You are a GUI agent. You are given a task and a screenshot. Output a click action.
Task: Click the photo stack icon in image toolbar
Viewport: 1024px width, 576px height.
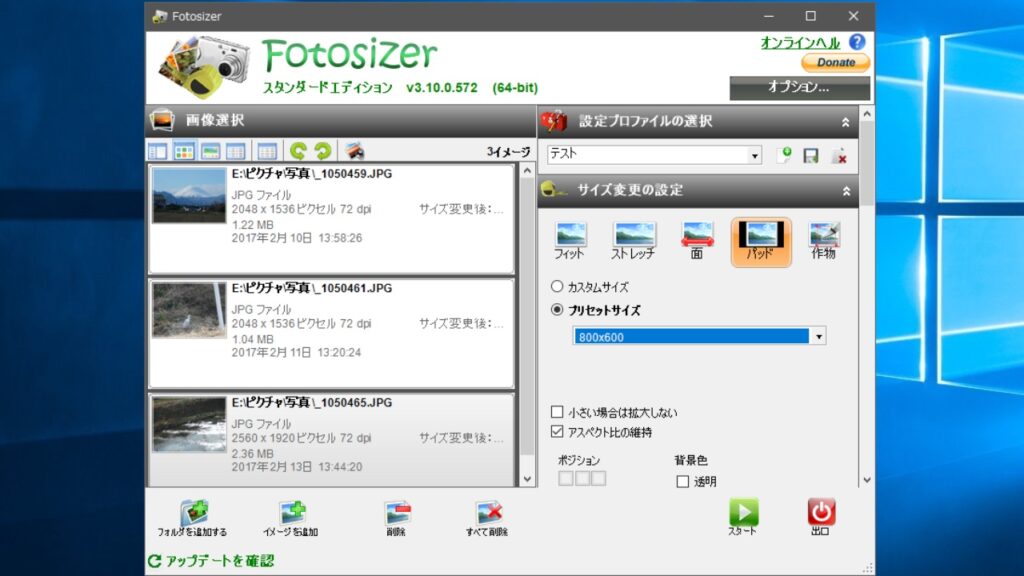click(355, 151)
